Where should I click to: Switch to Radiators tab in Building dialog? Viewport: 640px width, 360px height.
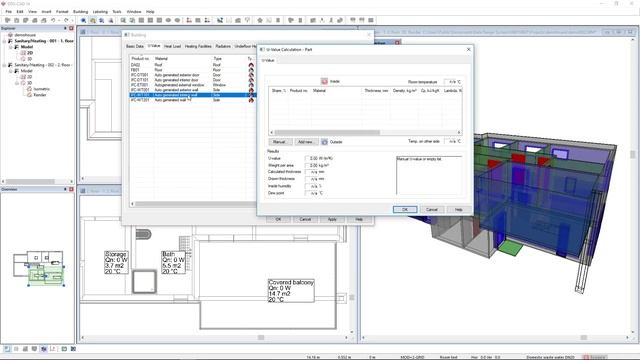click(x=223, y=46)
